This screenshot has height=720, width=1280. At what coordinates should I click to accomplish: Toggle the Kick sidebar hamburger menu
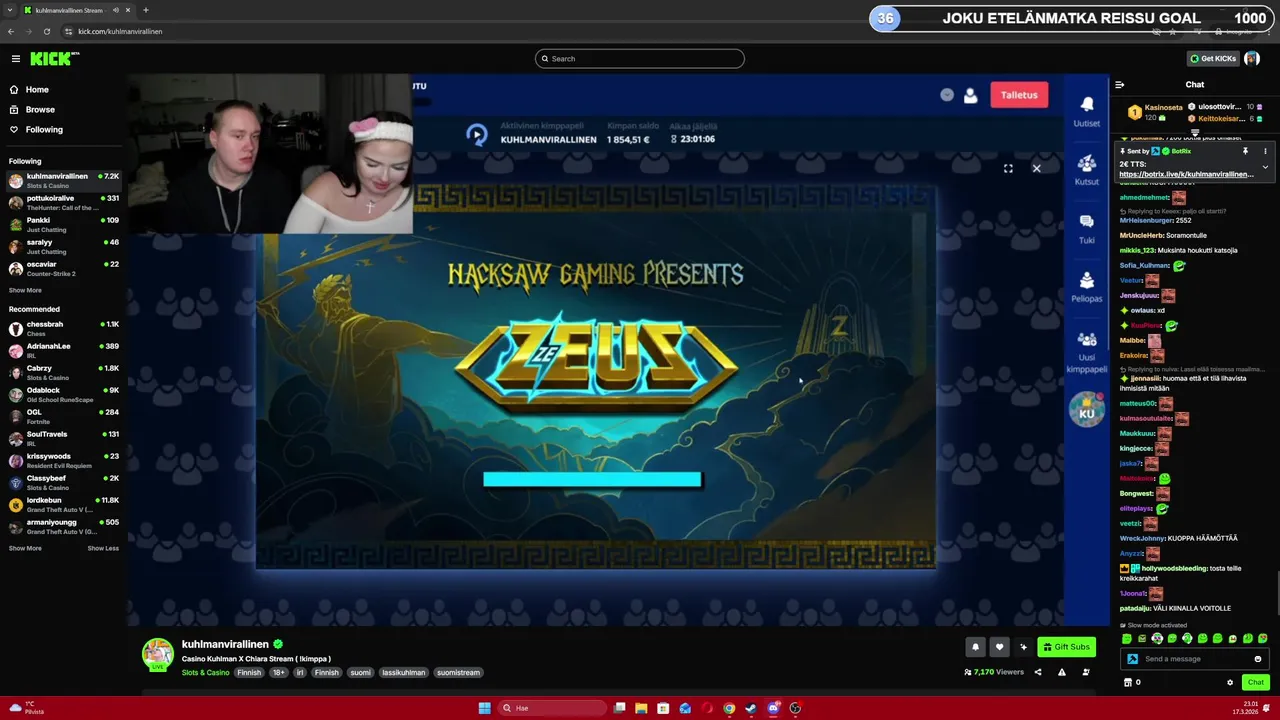tap(15, 59)
